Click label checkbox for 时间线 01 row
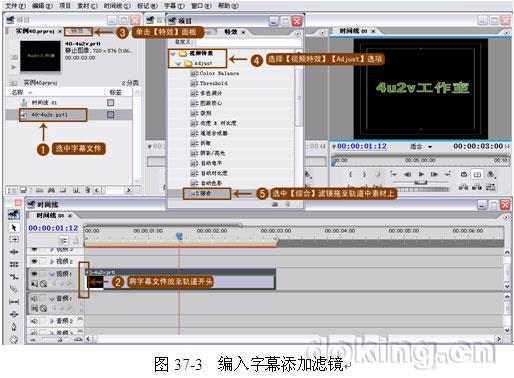 click(x=110, y=103)
